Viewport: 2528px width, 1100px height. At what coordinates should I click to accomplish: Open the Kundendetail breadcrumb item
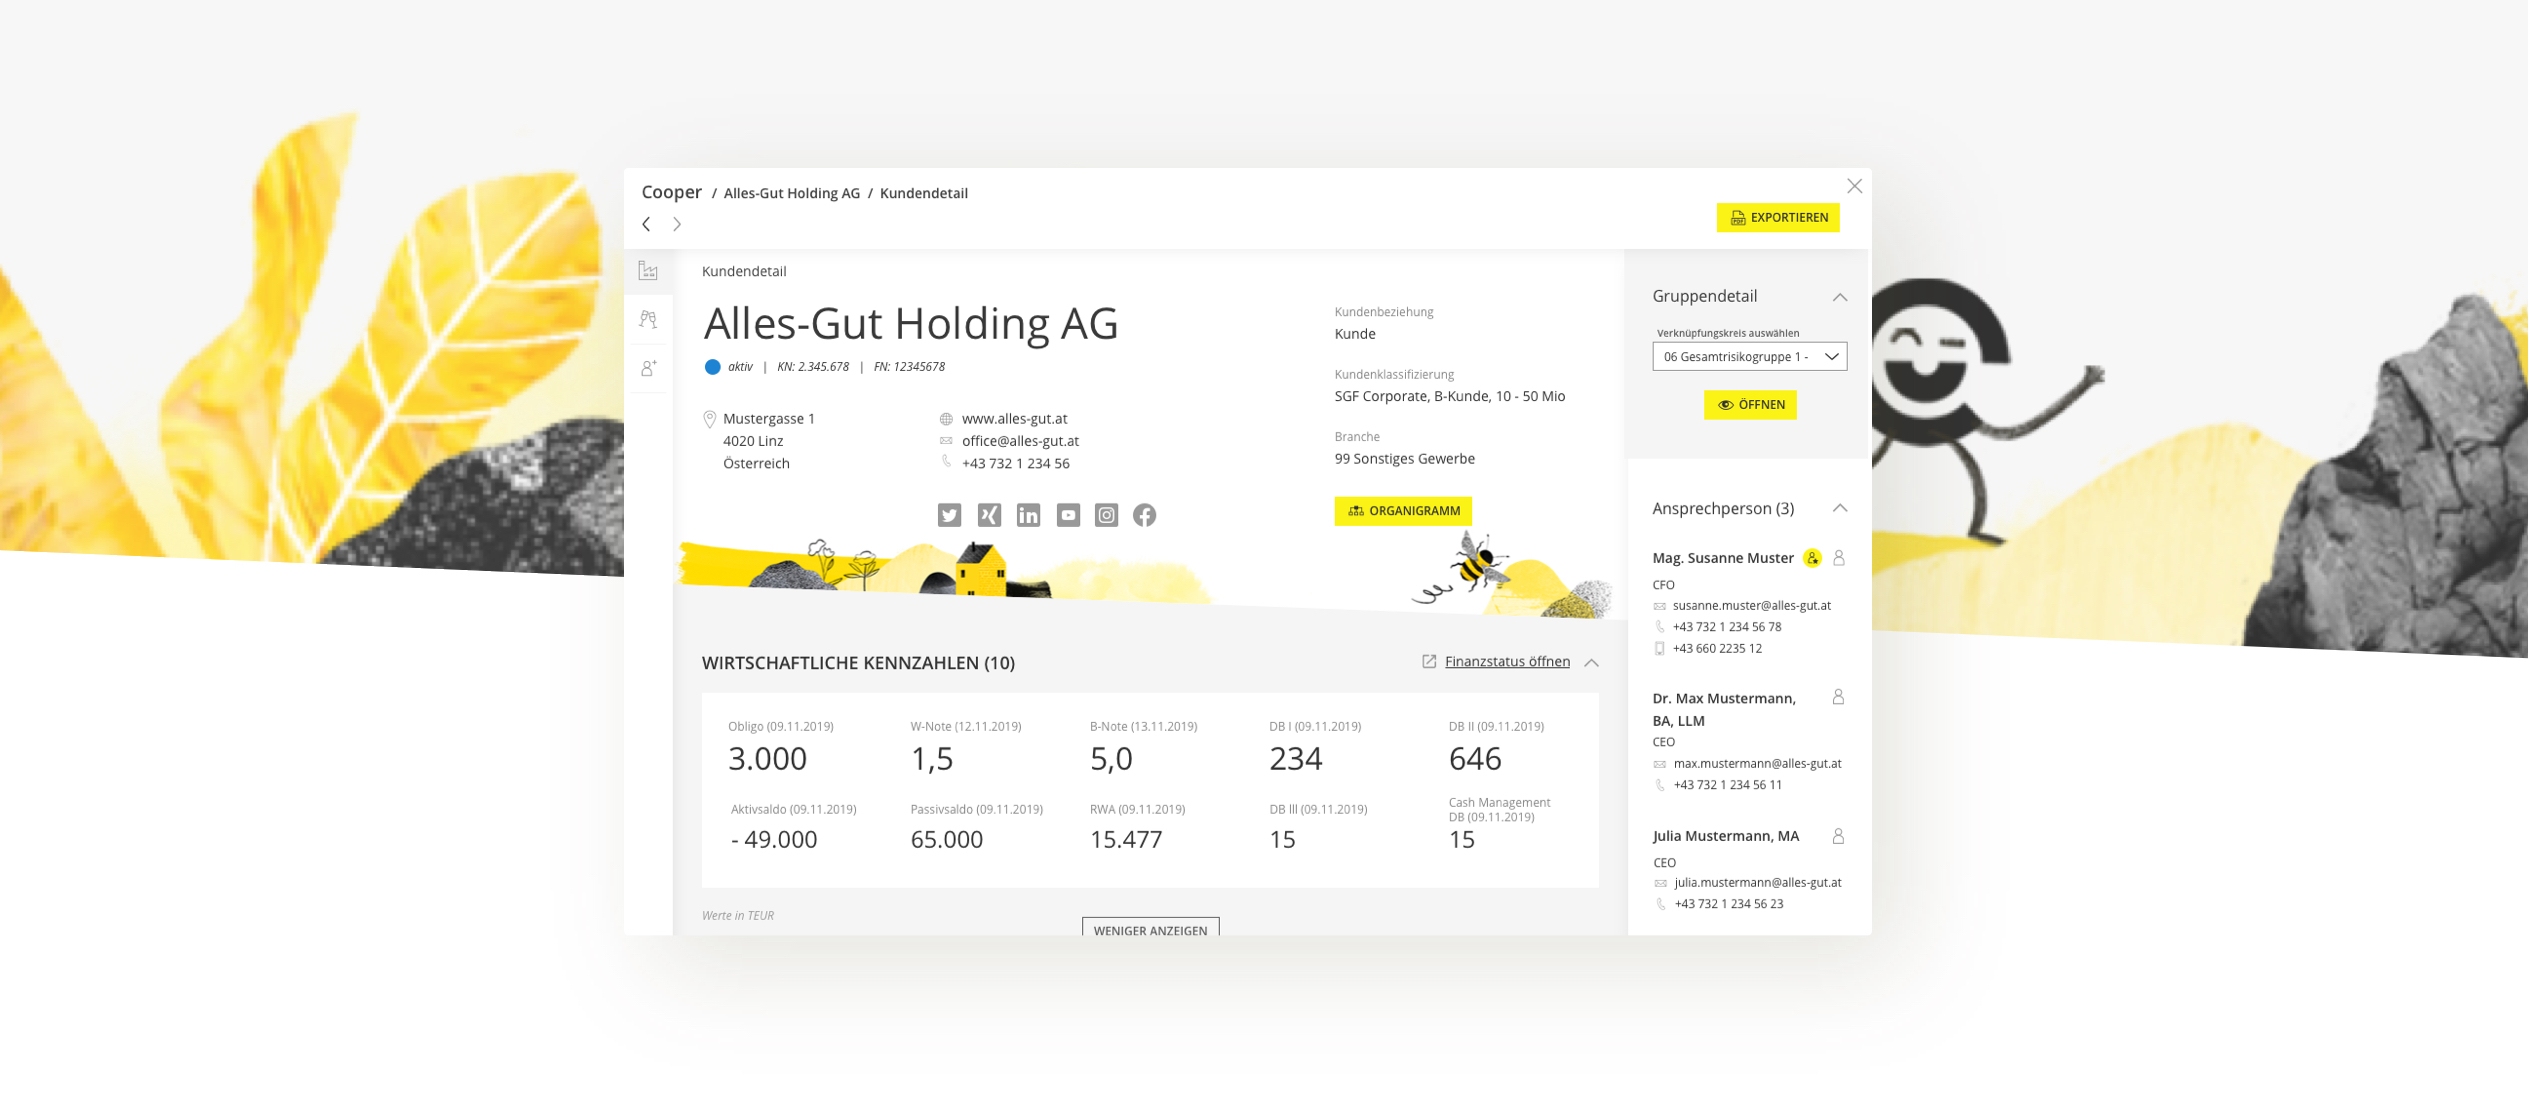[x=923, y=193]
